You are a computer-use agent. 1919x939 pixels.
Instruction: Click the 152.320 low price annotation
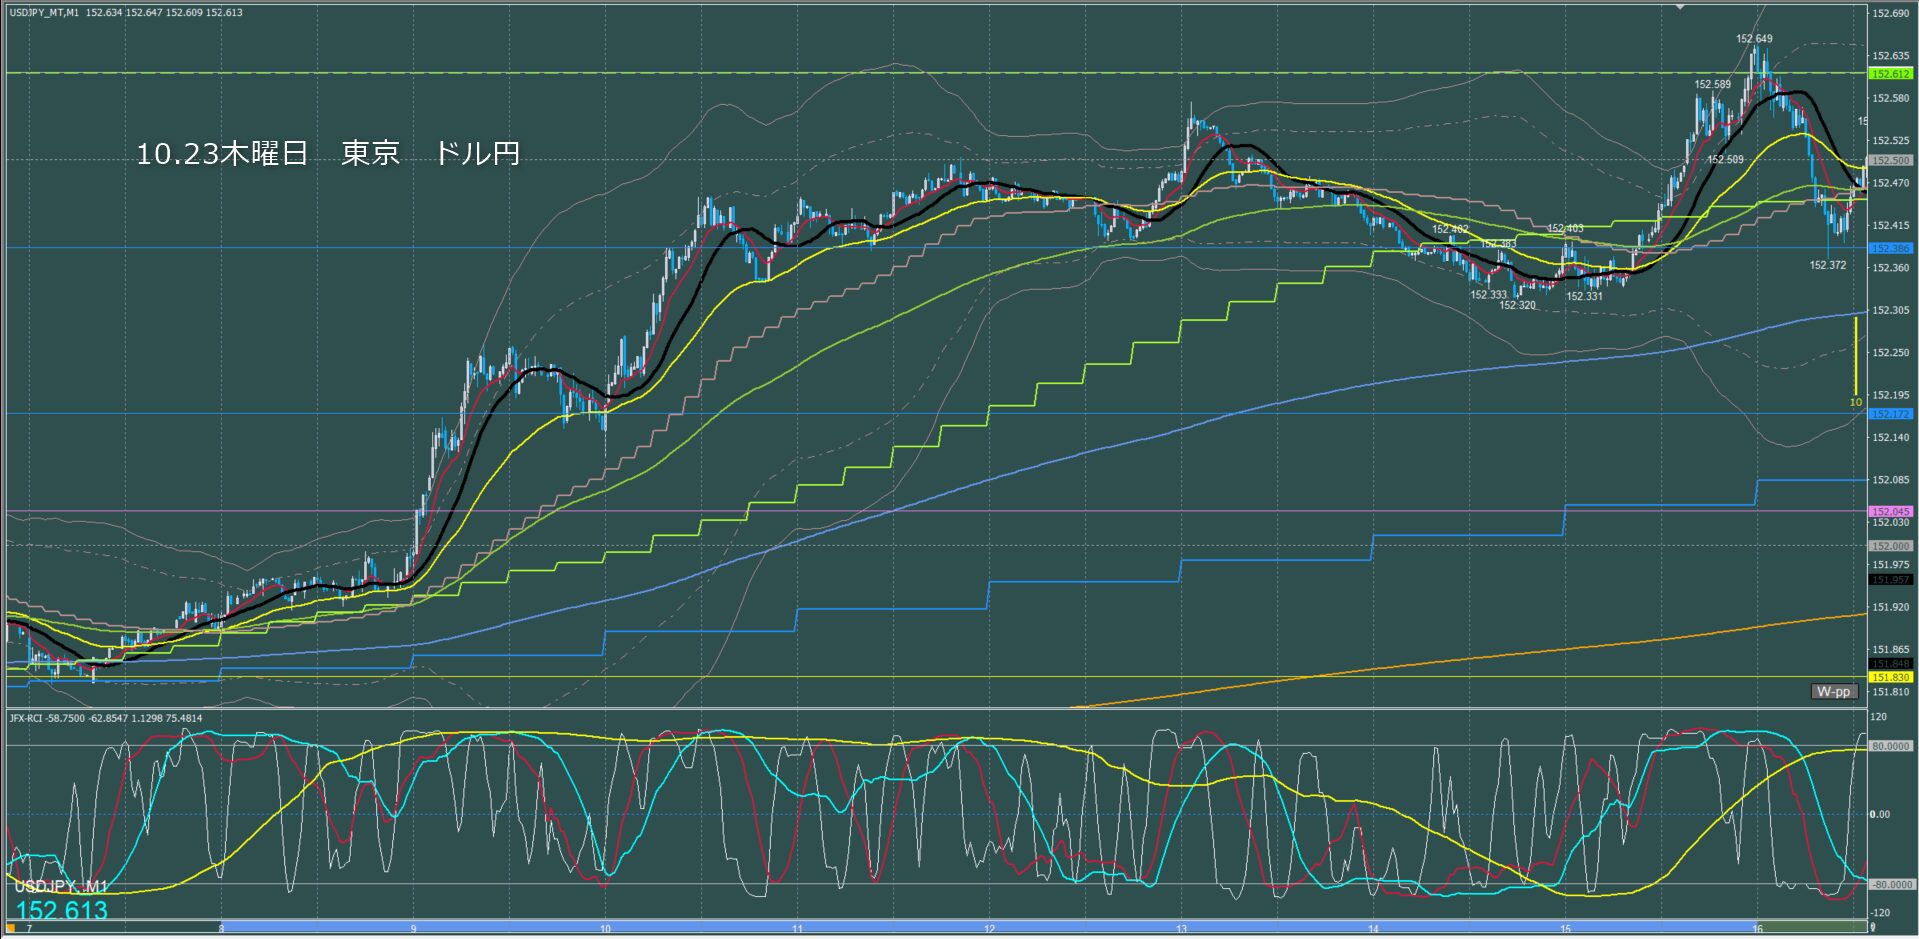(1517, 305)
